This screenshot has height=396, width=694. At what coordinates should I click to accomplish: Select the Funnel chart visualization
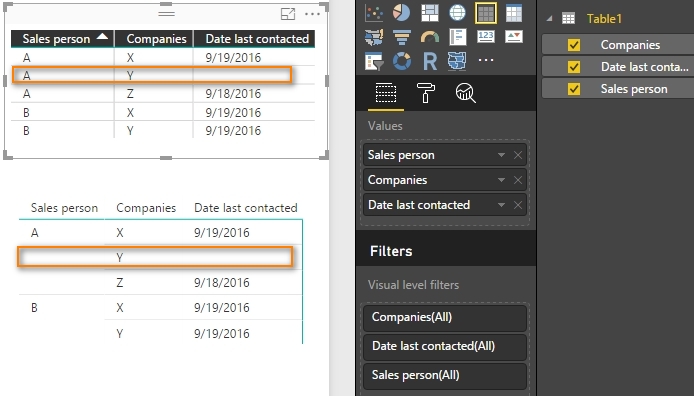401,37
